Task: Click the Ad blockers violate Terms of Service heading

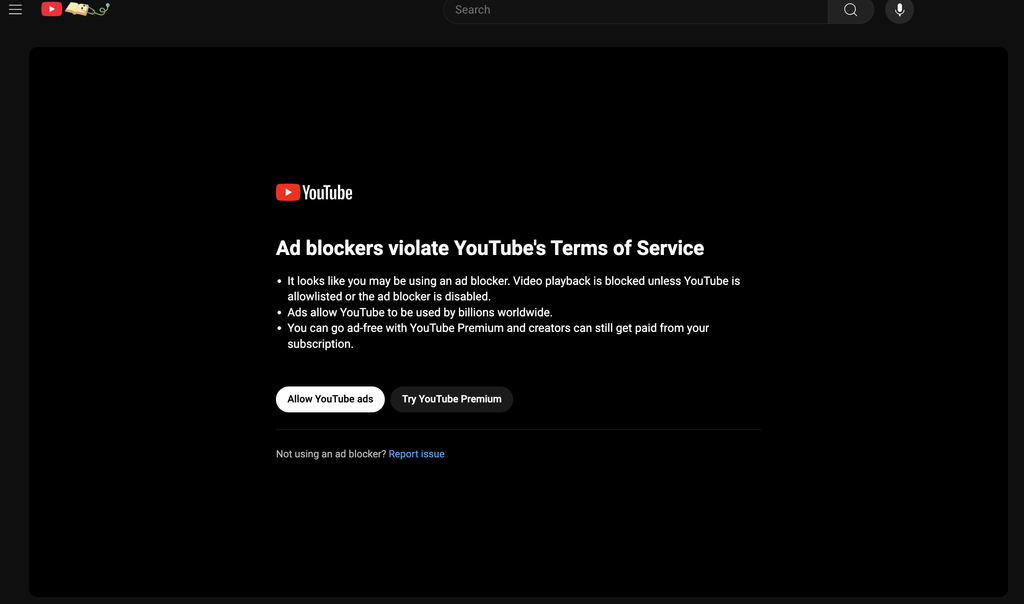Action: tap(489, 248)
